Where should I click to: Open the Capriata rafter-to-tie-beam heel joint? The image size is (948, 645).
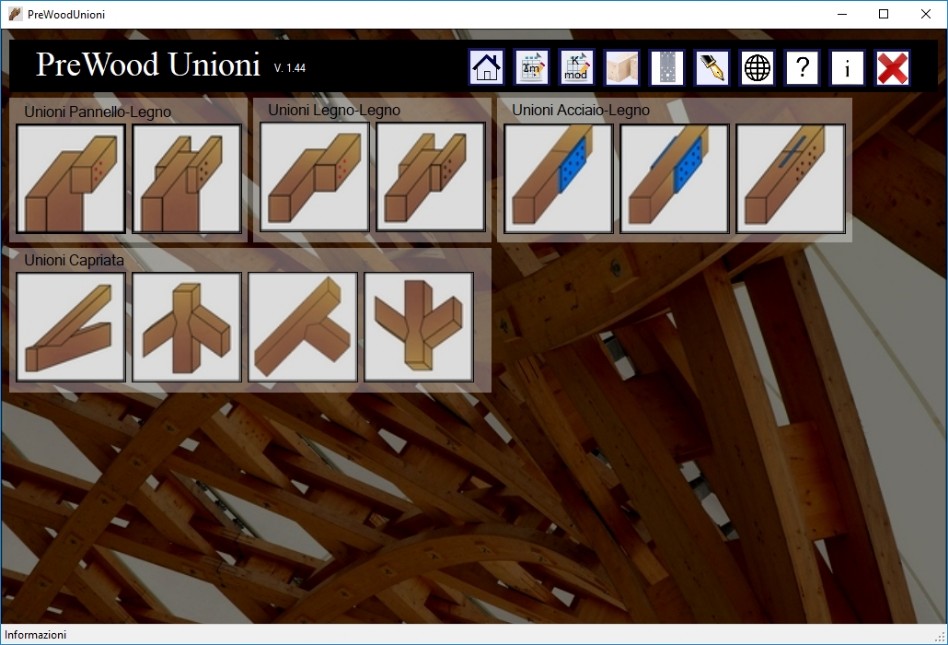coord(71,327)
